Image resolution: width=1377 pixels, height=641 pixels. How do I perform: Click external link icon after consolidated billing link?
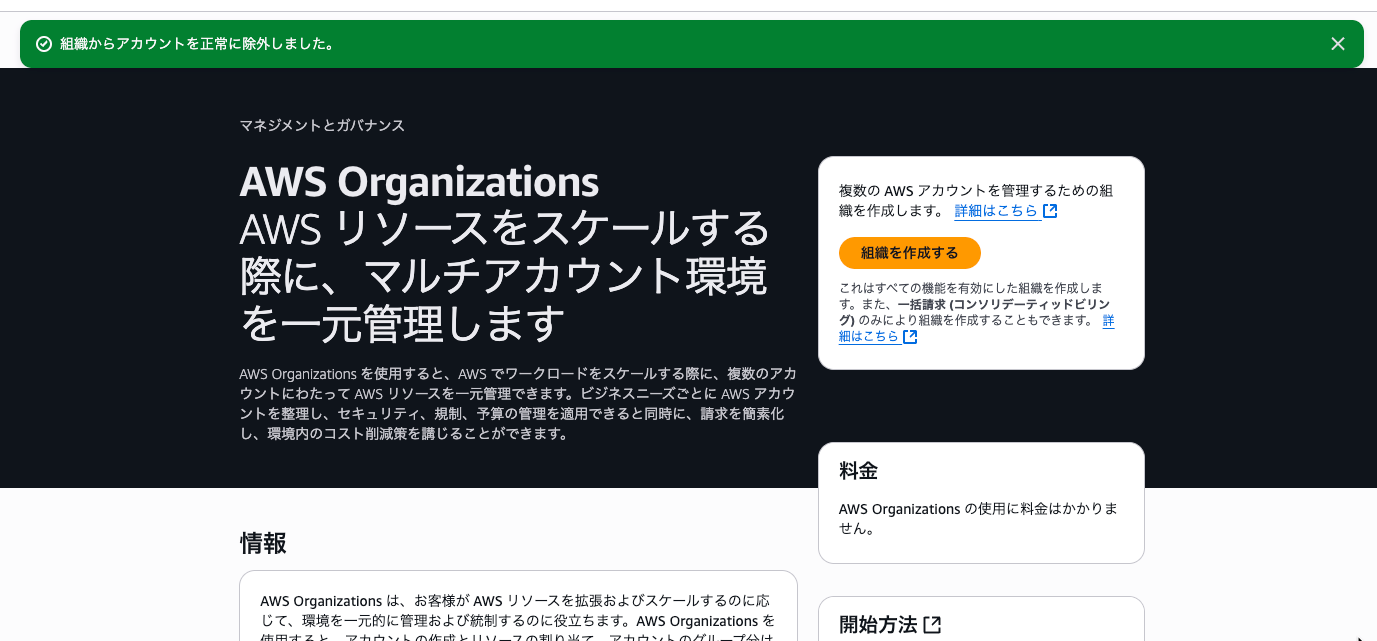[x=910, y=337]
